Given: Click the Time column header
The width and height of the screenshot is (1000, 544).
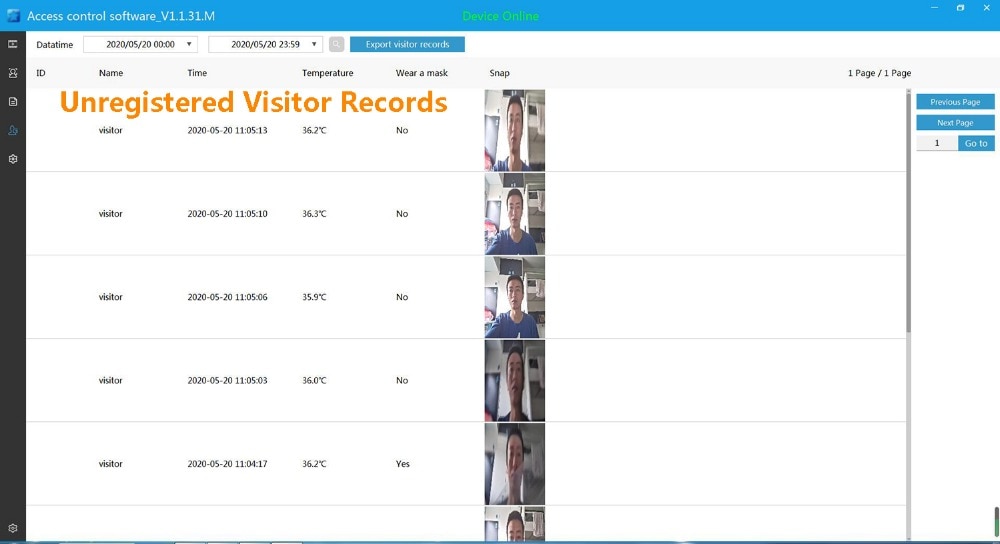Looking at the screenshot, I should point(197,73).
